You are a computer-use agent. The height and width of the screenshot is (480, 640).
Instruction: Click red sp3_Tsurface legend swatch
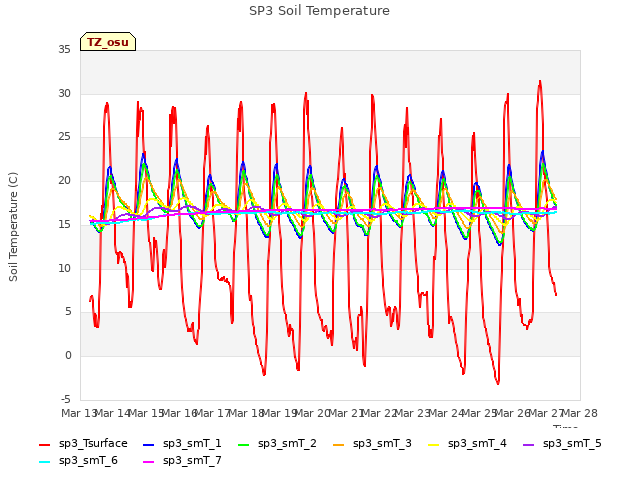click(x=44, y=444)
